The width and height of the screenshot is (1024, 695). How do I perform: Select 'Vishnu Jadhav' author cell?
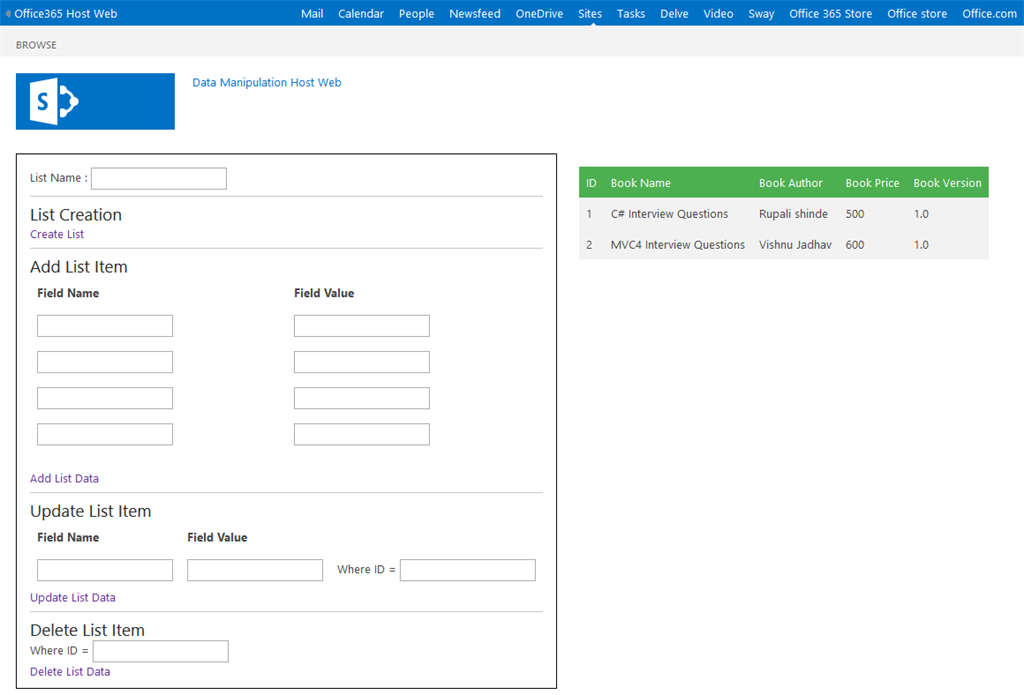795,244
